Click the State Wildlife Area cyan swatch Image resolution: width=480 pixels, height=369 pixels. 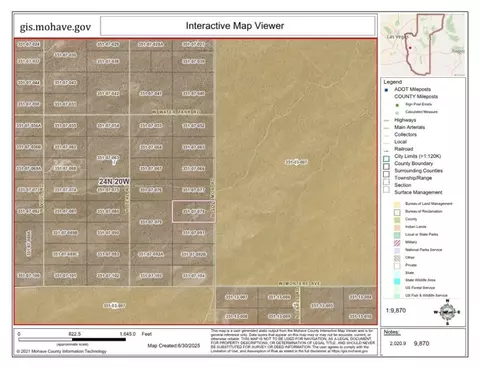pyautogui.click(x=397, y=281)
